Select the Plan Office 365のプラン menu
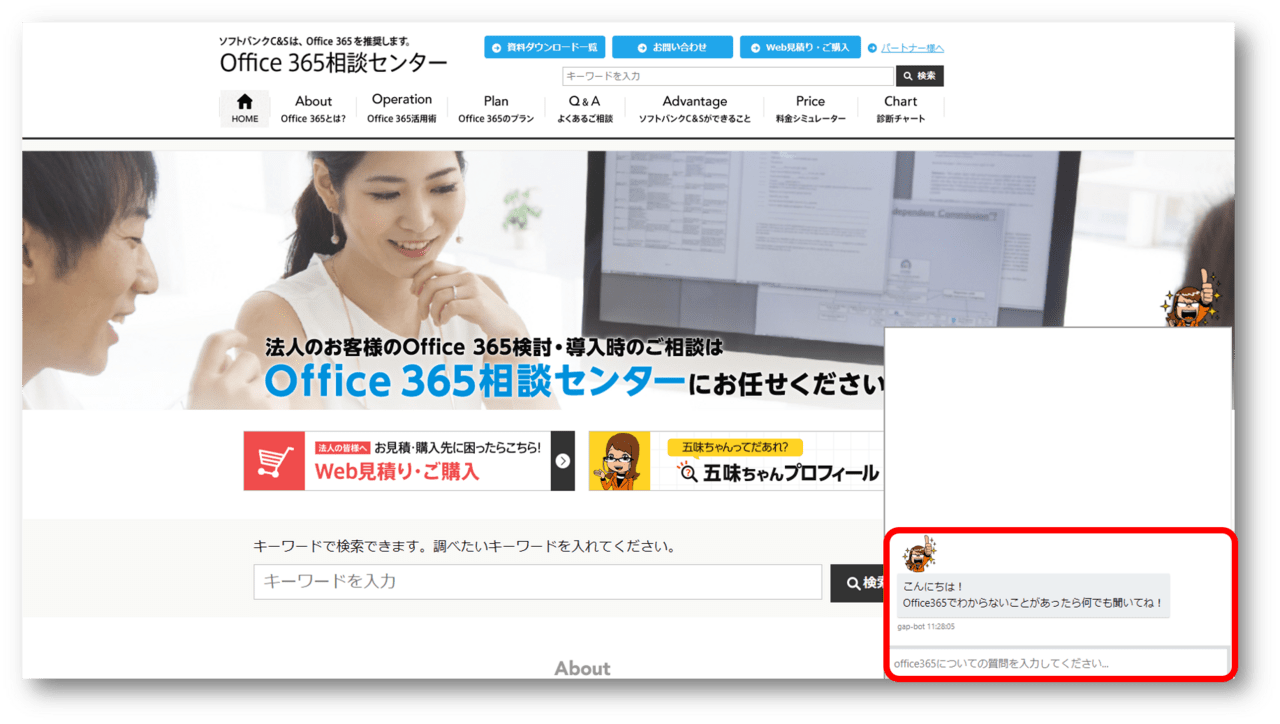Screen dimensions: 1280x724 pyautogui.click(x=496, y=108)
